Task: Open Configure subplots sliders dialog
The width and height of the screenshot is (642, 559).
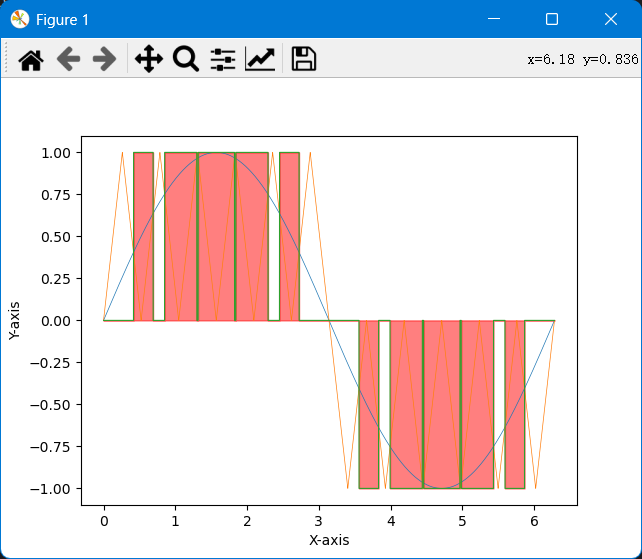Action: click(x=223, y=59)
